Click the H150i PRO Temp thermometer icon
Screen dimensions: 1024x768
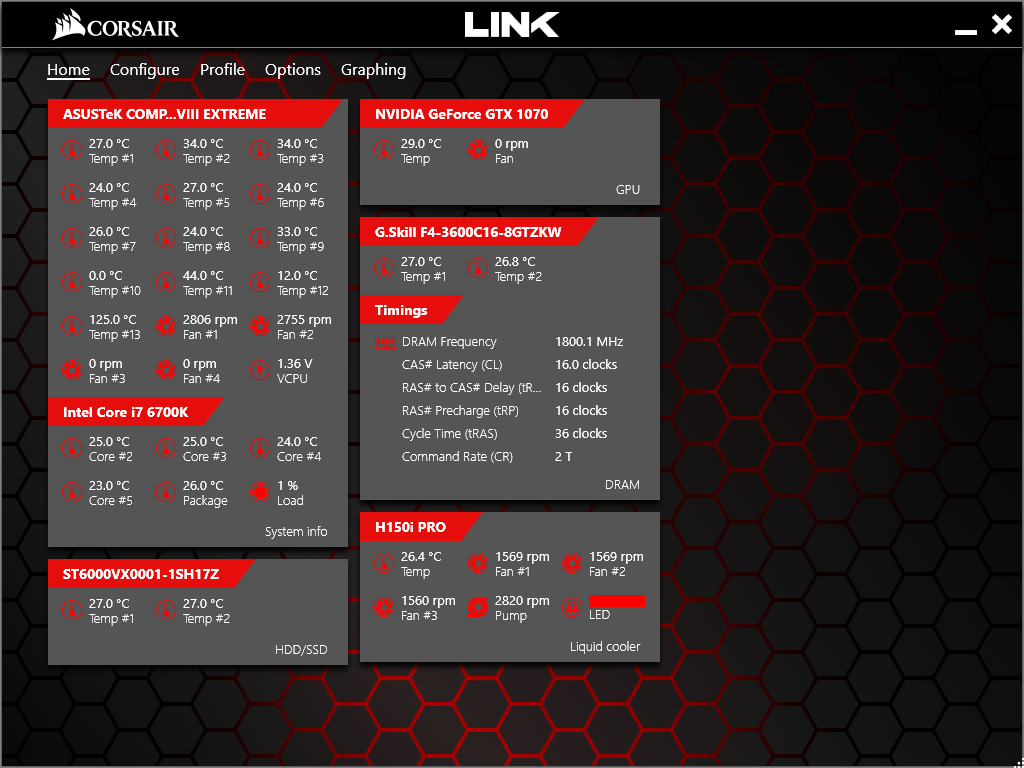(384, 564)
